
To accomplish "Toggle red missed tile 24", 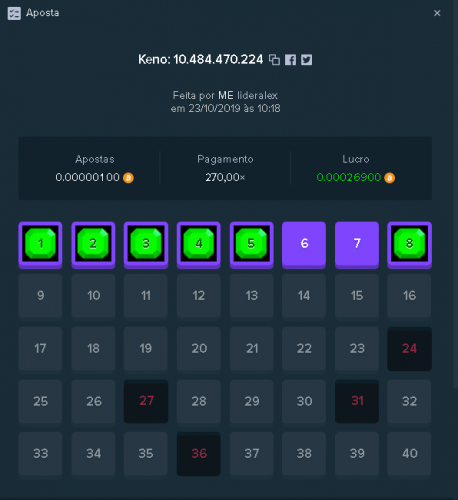I will (409, 349).
